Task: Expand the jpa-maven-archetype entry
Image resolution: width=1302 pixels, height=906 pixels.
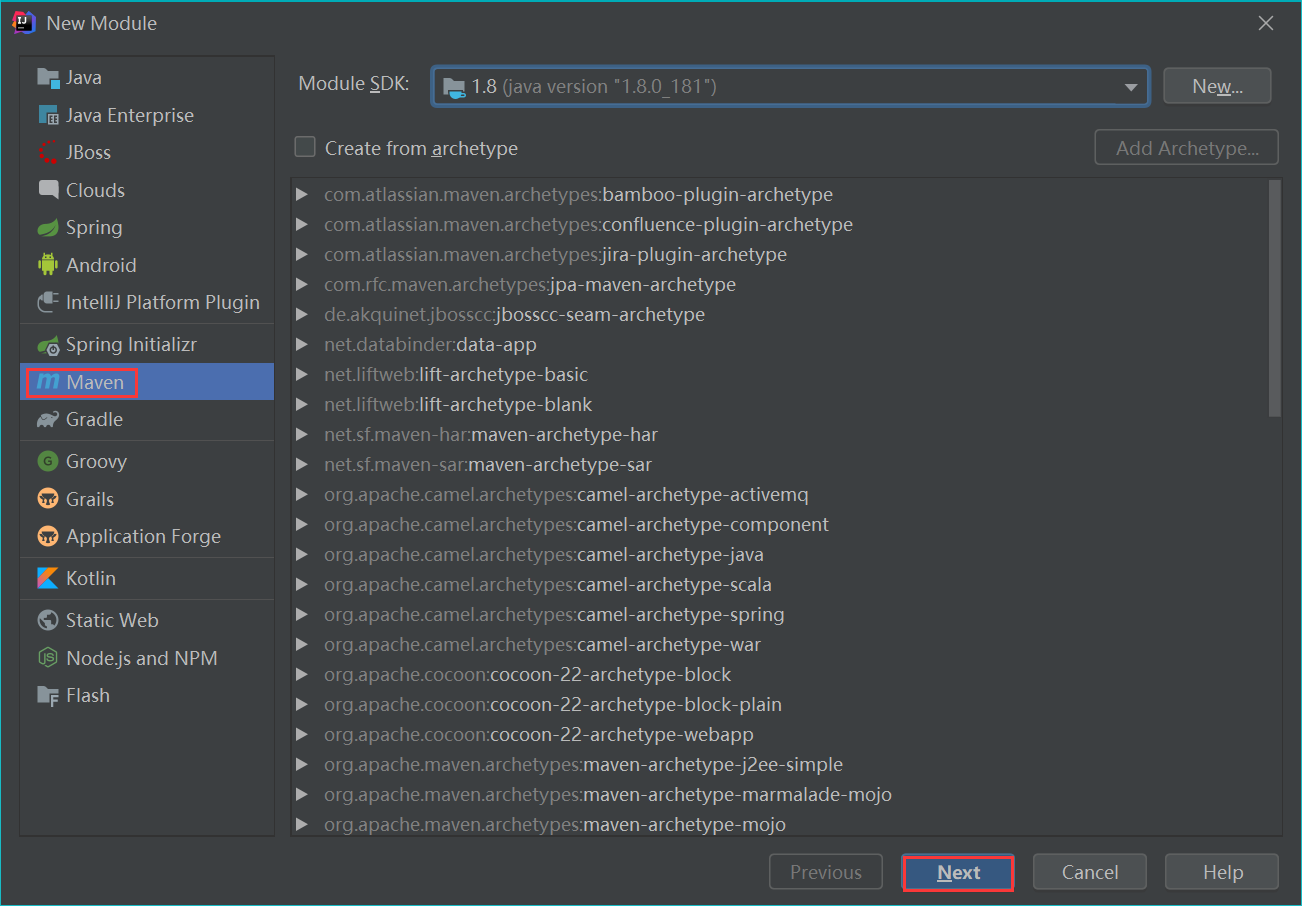Action: 302,285
